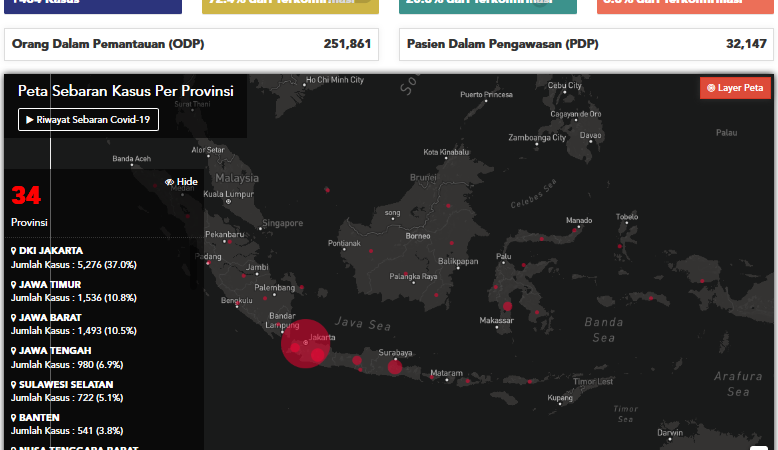Viewport: 778px width, 450px height.
Task: Click the Peta Sebaran Kasus Per Provinsi title
Action: (x=126, y=91)
